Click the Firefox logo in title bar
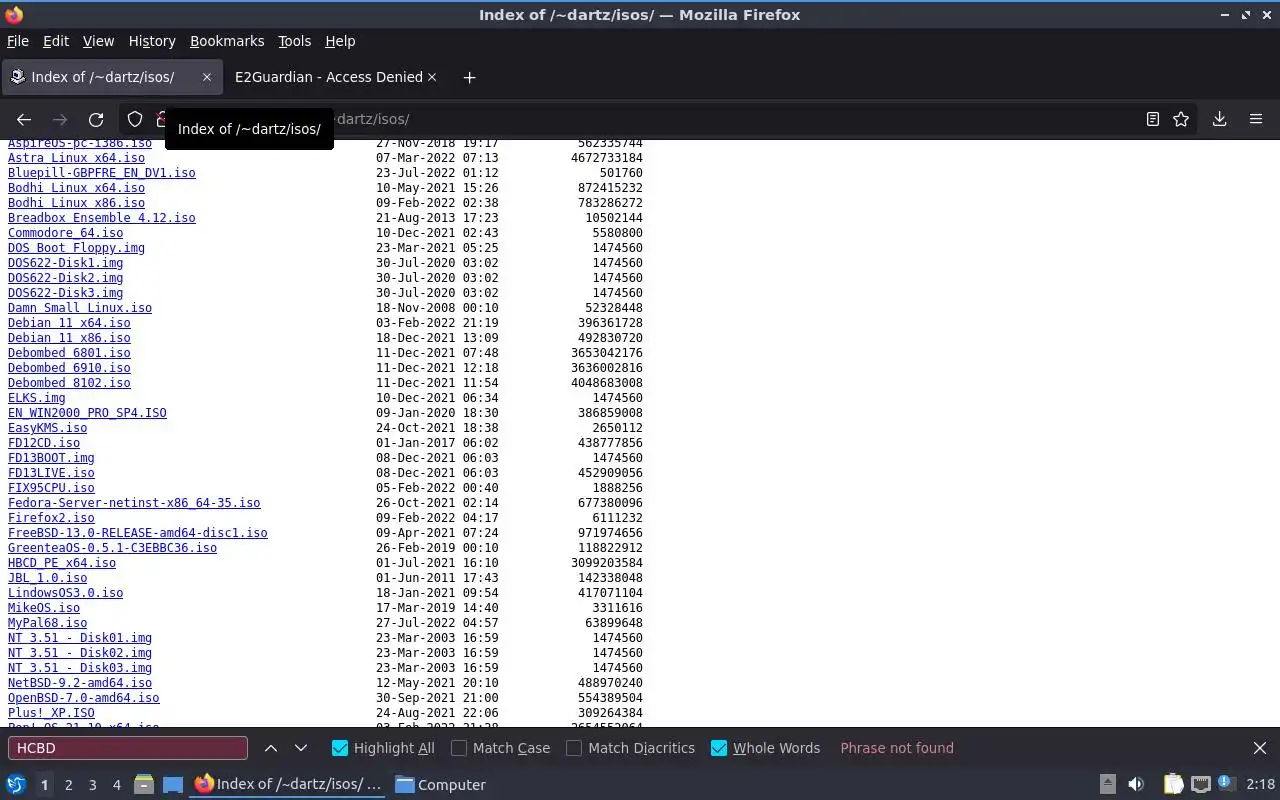This screenshot has width=1280, height=800. click(x=14, y=15)
